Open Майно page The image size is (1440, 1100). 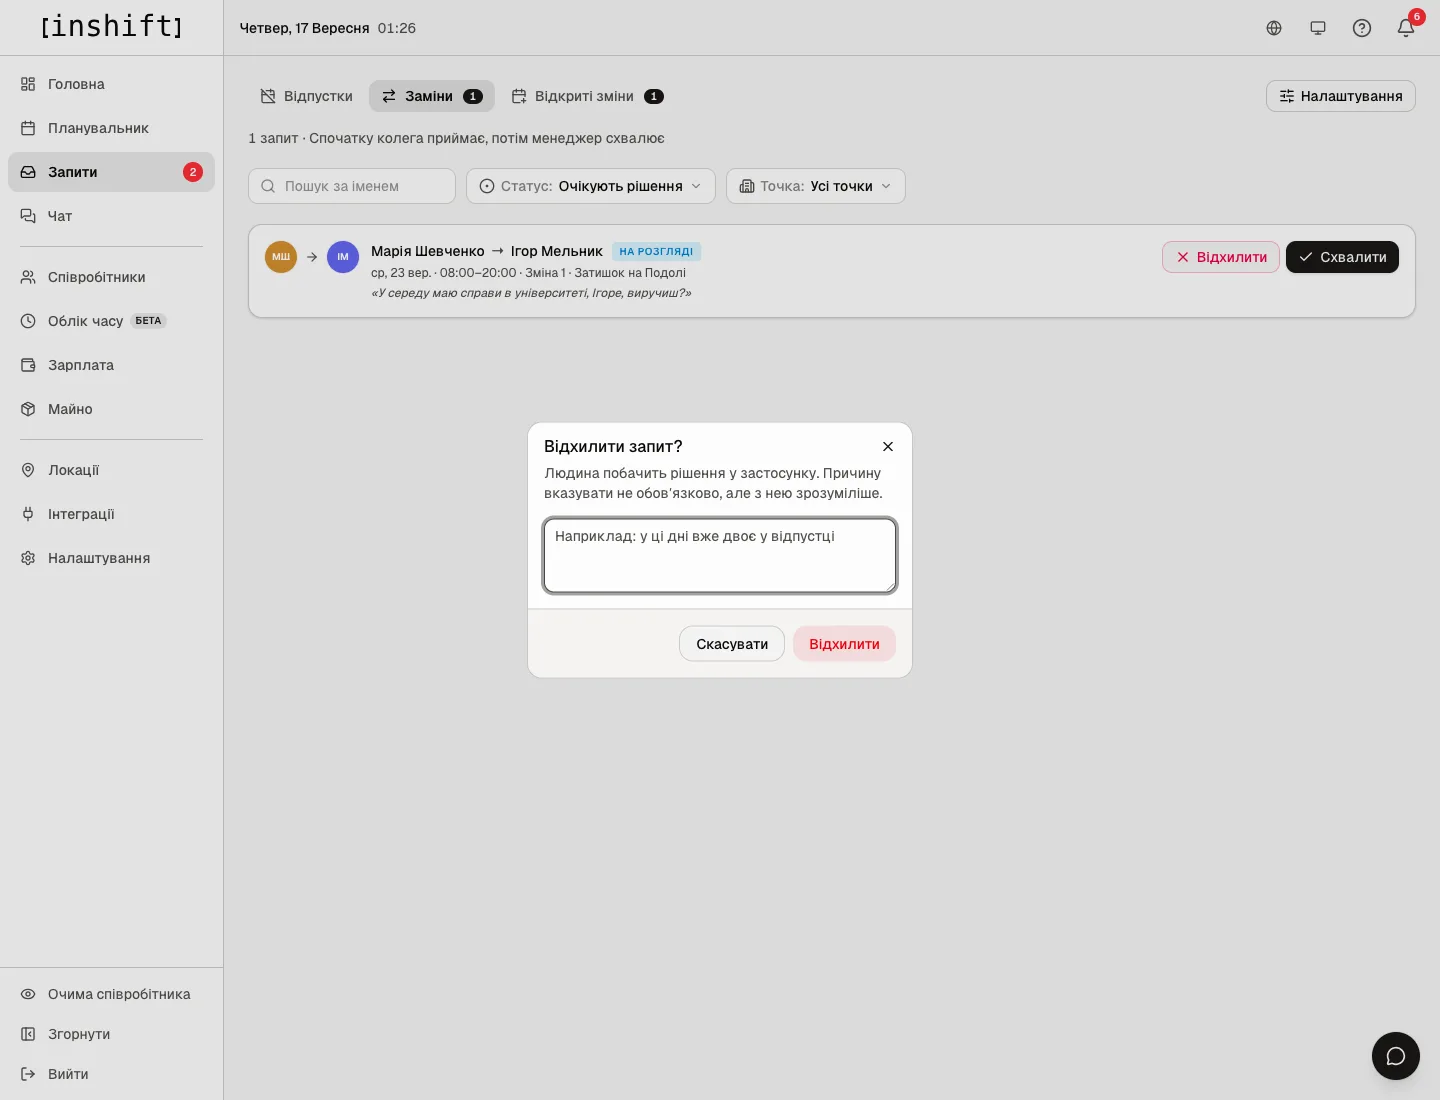[x=111, y=409]
